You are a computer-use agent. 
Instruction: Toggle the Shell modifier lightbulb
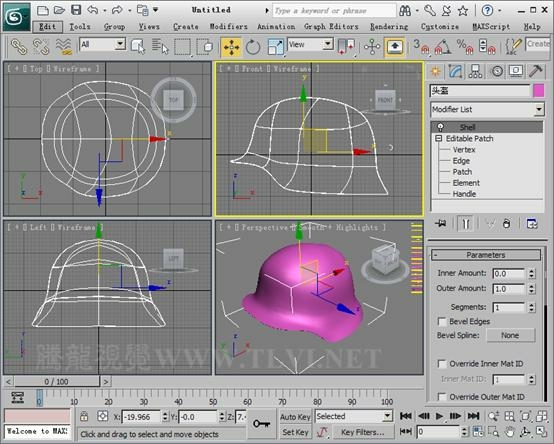tap(440, 127)
